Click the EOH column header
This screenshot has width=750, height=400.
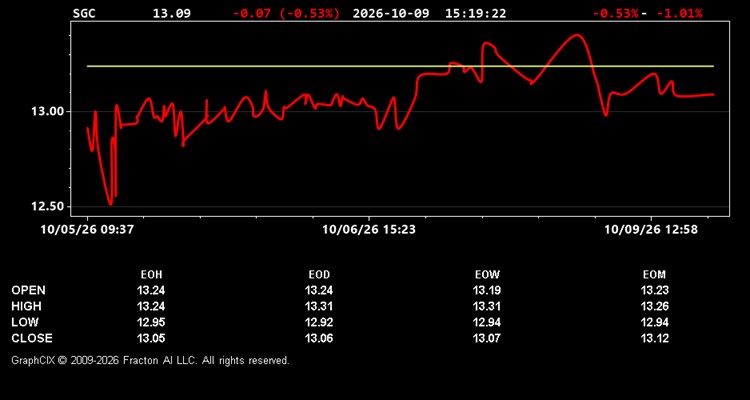151,275
